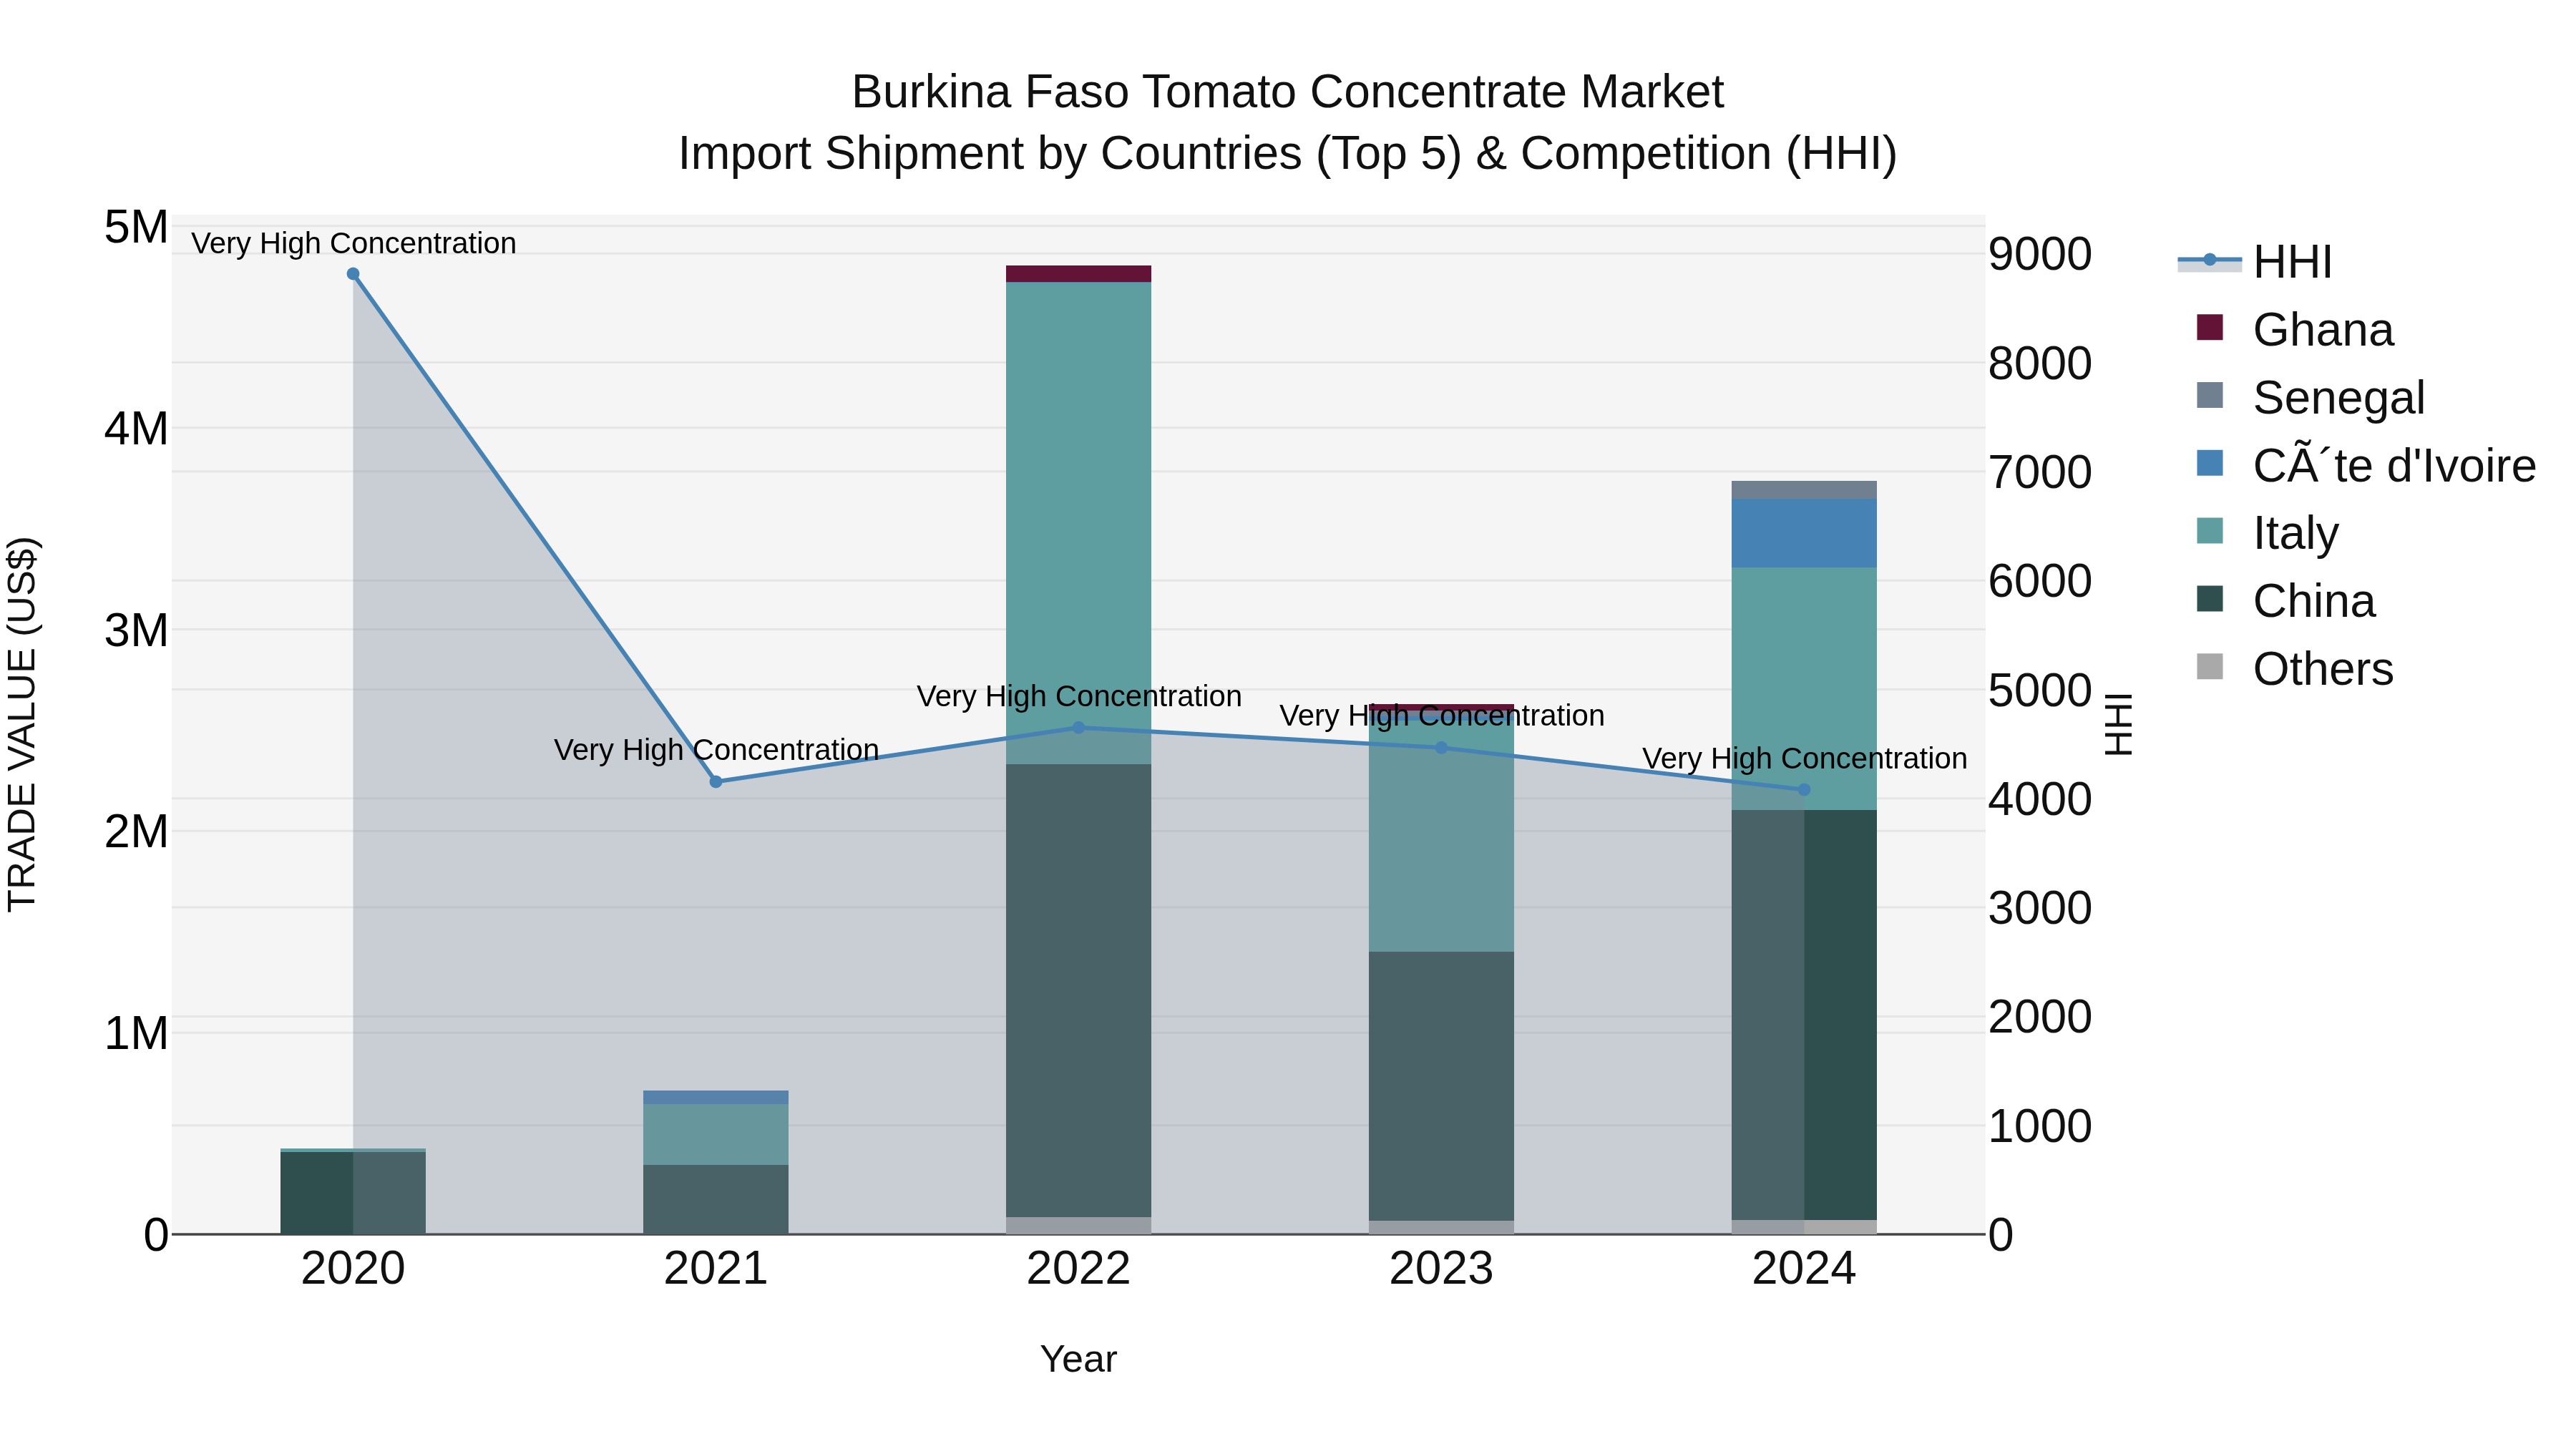The width and height of the screenshot is (2576, 1449).
Task: Click the 2024 x-axis tick label
Action: 1804,1269
